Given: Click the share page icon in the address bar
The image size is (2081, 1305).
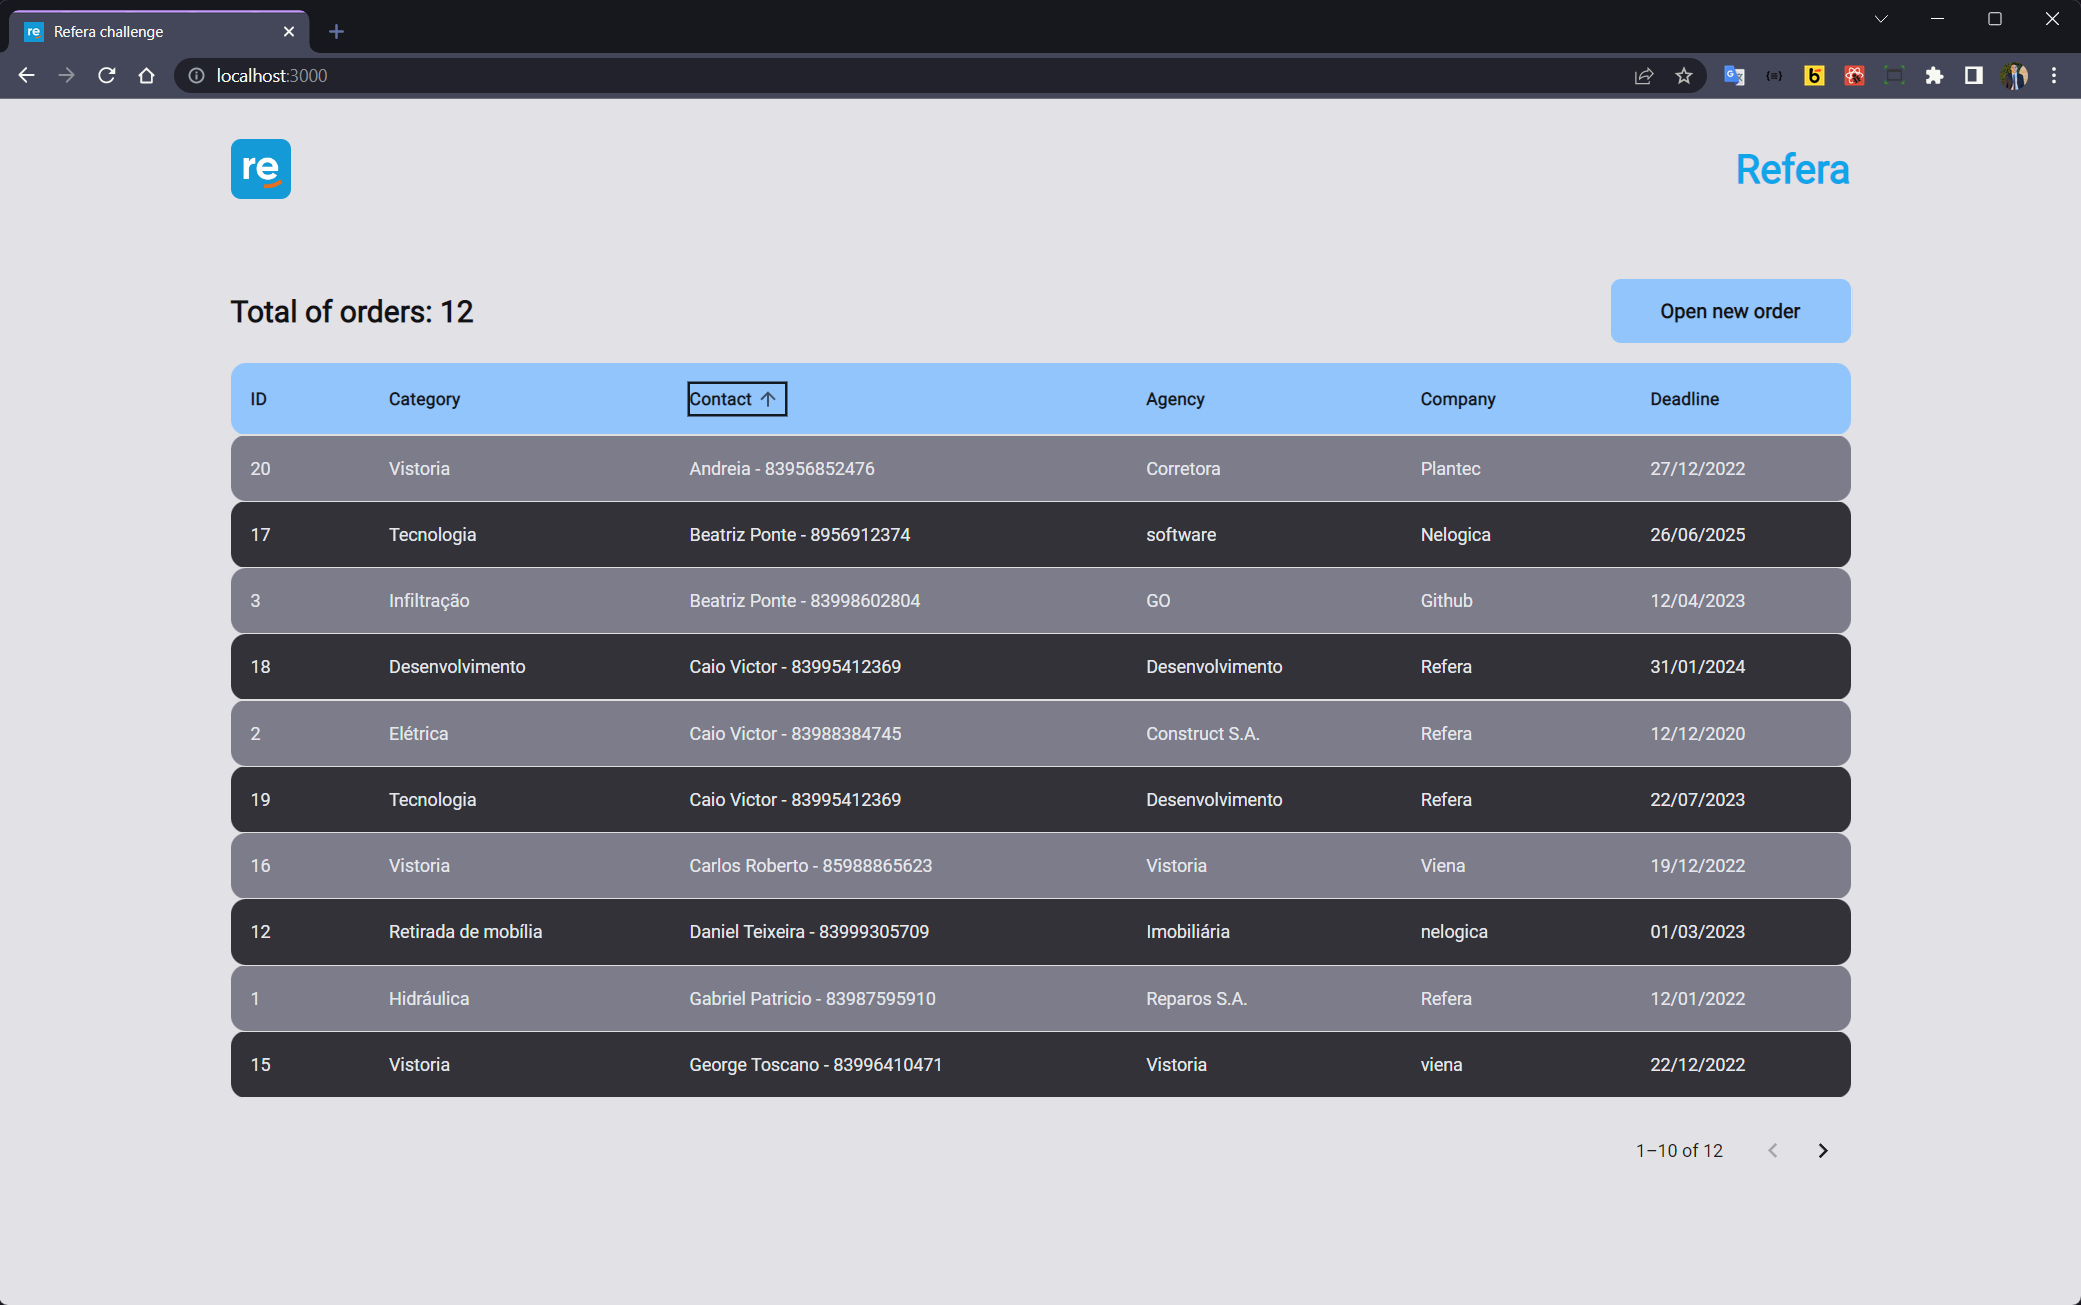Looking at the screenshot, I should [x=1644, y=76].
